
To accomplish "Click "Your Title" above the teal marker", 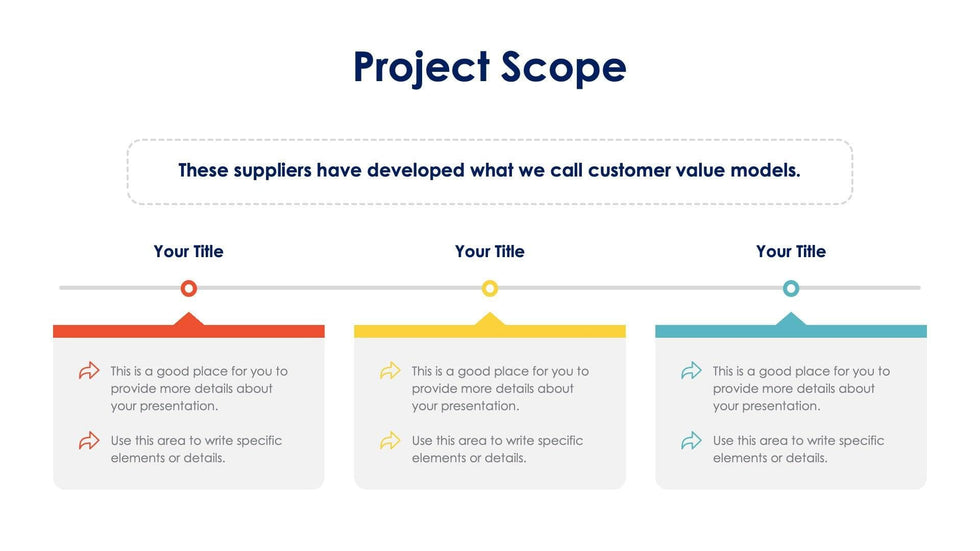I will [791, 252].
